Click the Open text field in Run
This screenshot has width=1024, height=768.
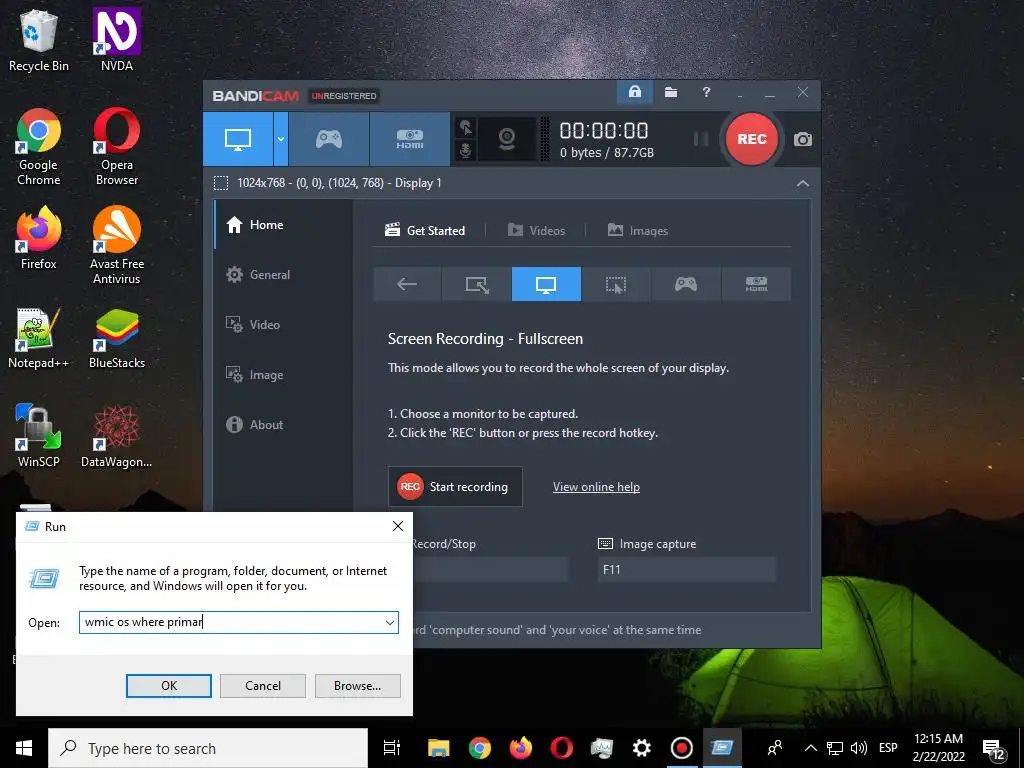tap(230, 622)
